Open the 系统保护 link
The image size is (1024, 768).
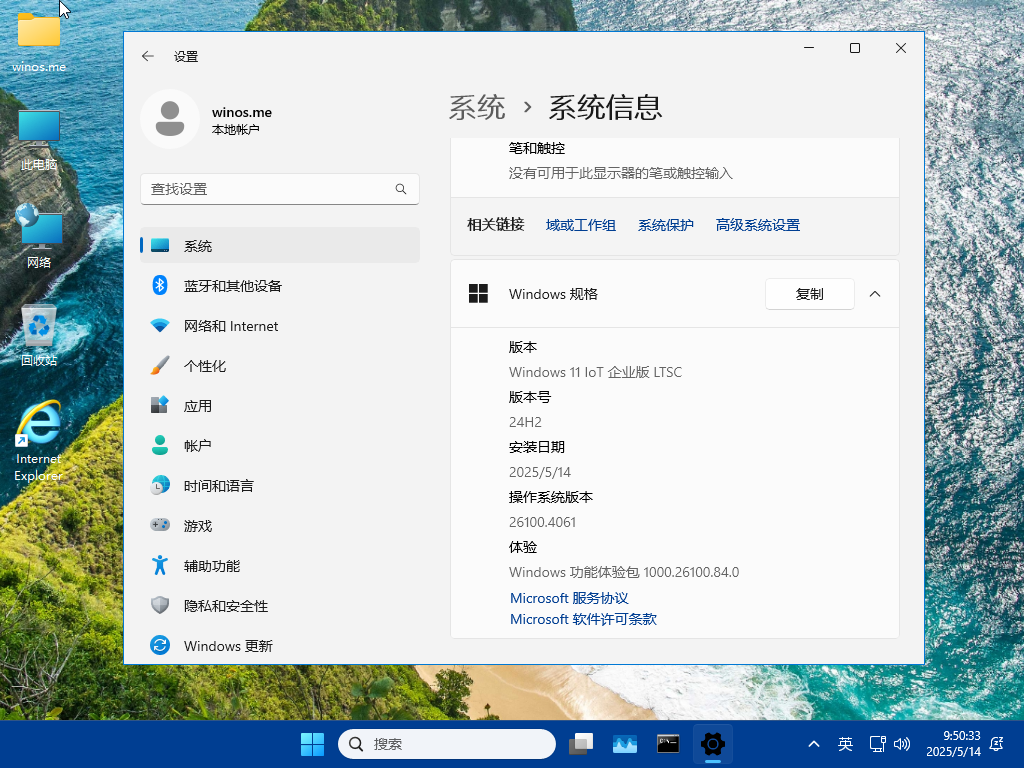click(x=665, y=225)
